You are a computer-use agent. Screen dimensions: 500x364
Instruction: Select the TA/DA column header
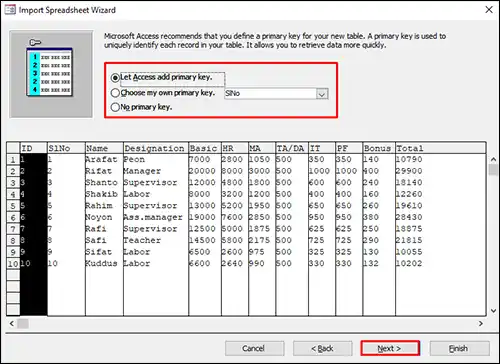292,148
